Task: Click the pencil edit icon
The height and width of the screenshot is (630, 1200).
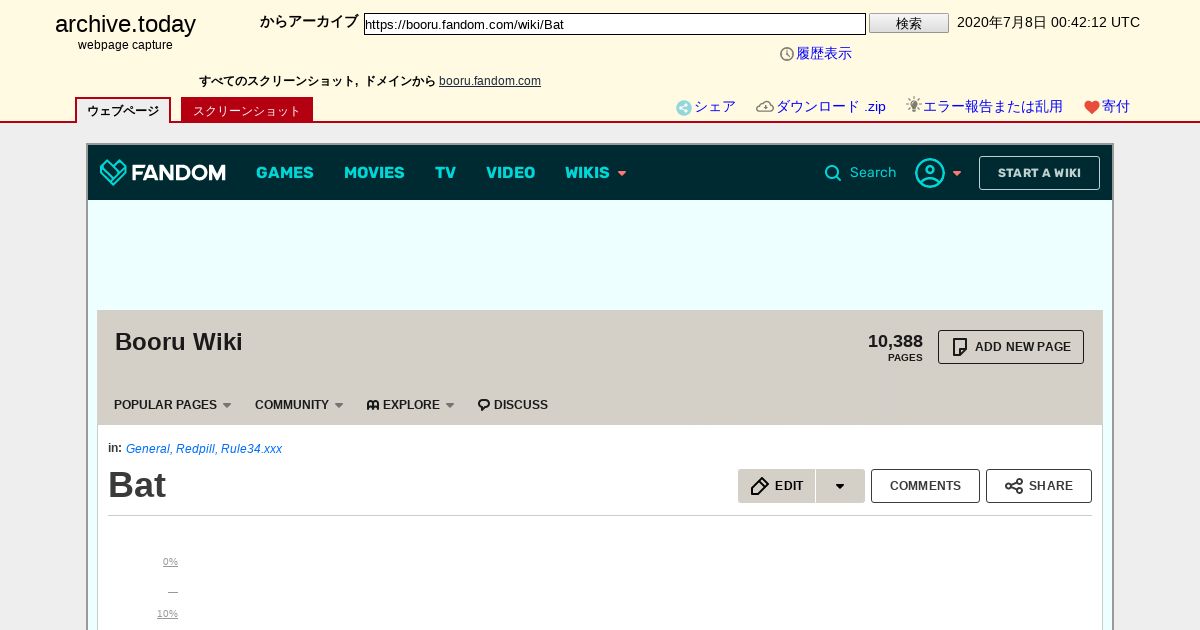Action: [760, 486]
